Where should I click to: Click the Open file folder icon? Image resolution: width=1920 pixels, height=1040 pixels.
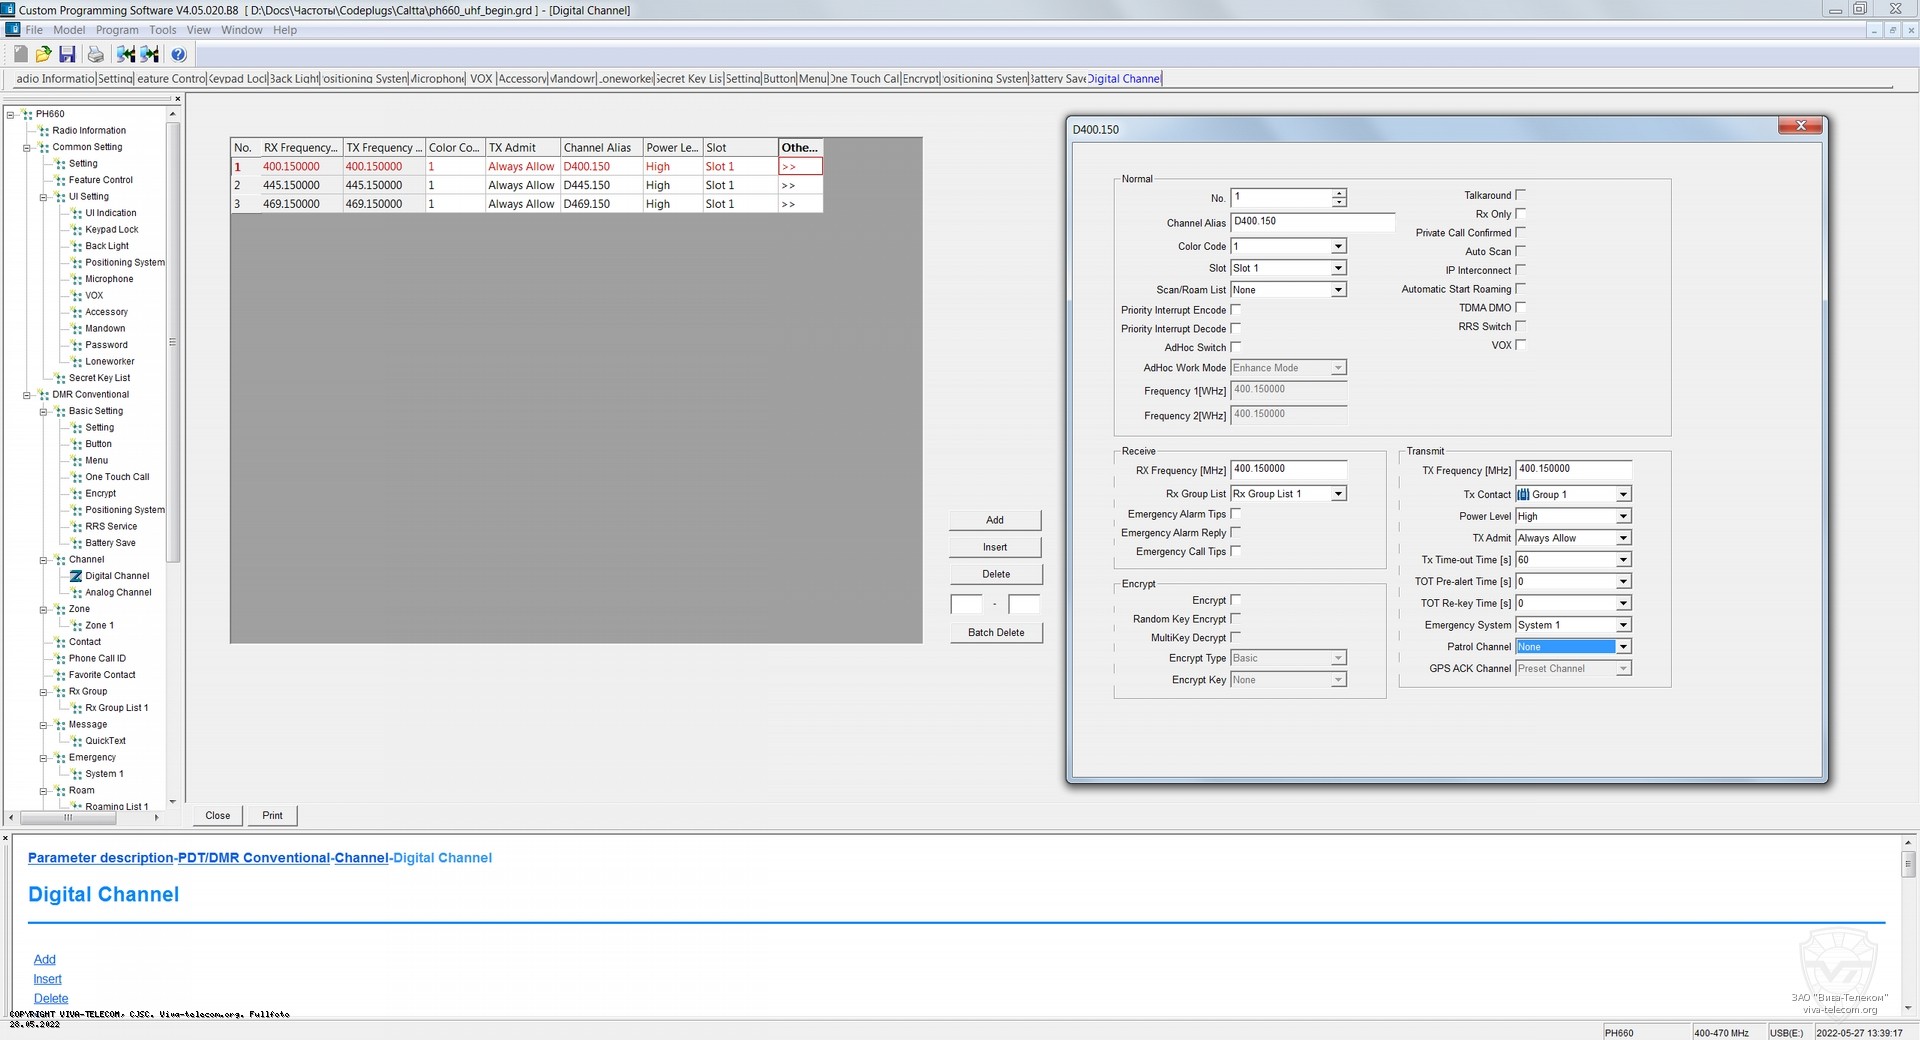pyautogui.click(x=43, y=54)
